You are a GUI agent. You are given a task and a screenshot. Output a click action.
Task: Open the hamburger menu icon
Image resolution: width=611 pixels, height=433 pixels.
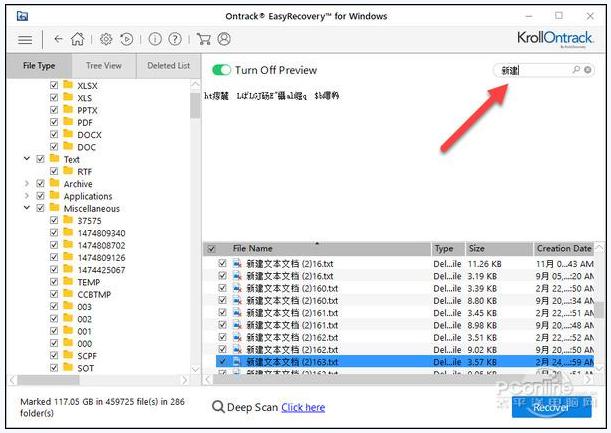[25, 39]
